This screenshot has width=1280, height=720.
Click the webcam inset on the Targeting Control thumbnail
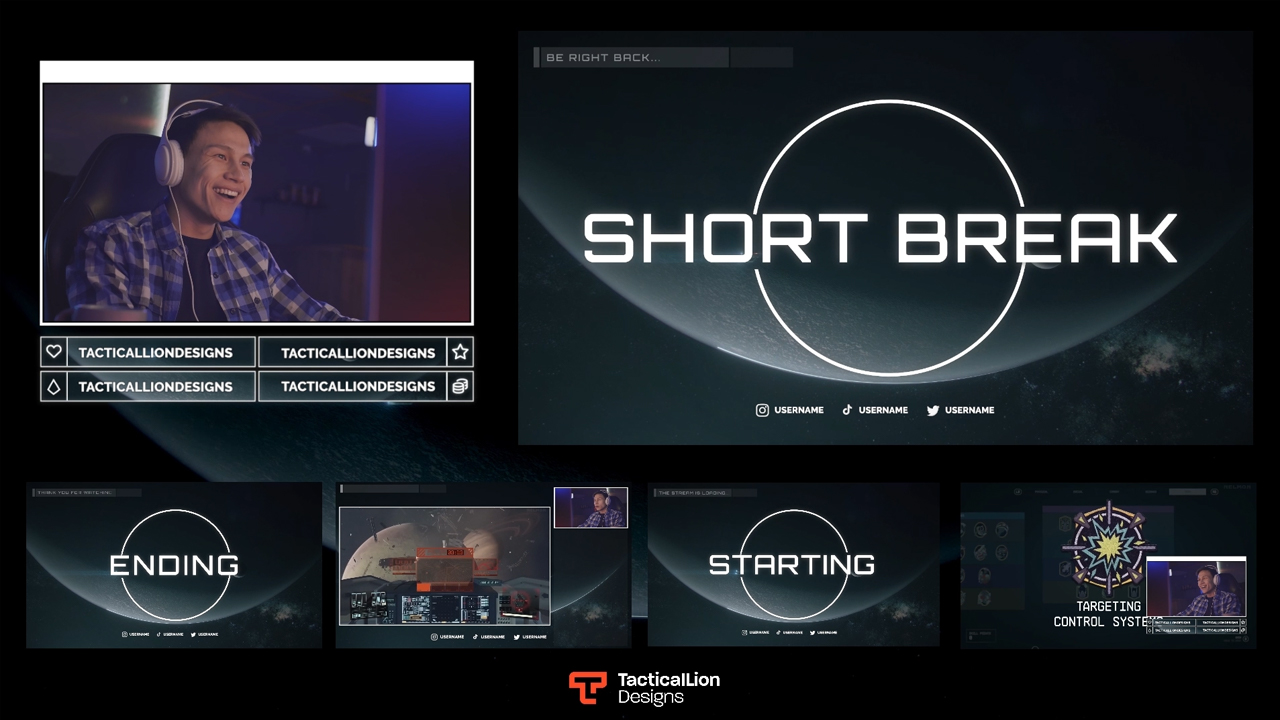coord(1196,588)
